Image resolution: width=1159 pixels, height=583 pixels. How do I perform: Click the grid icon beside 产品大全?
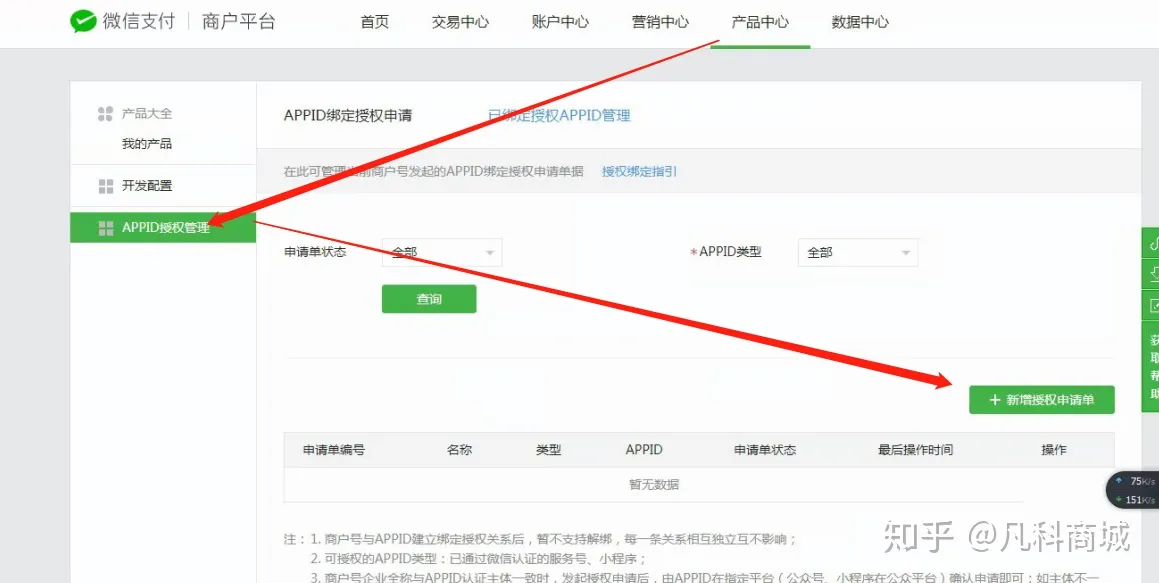click(105, 114)
